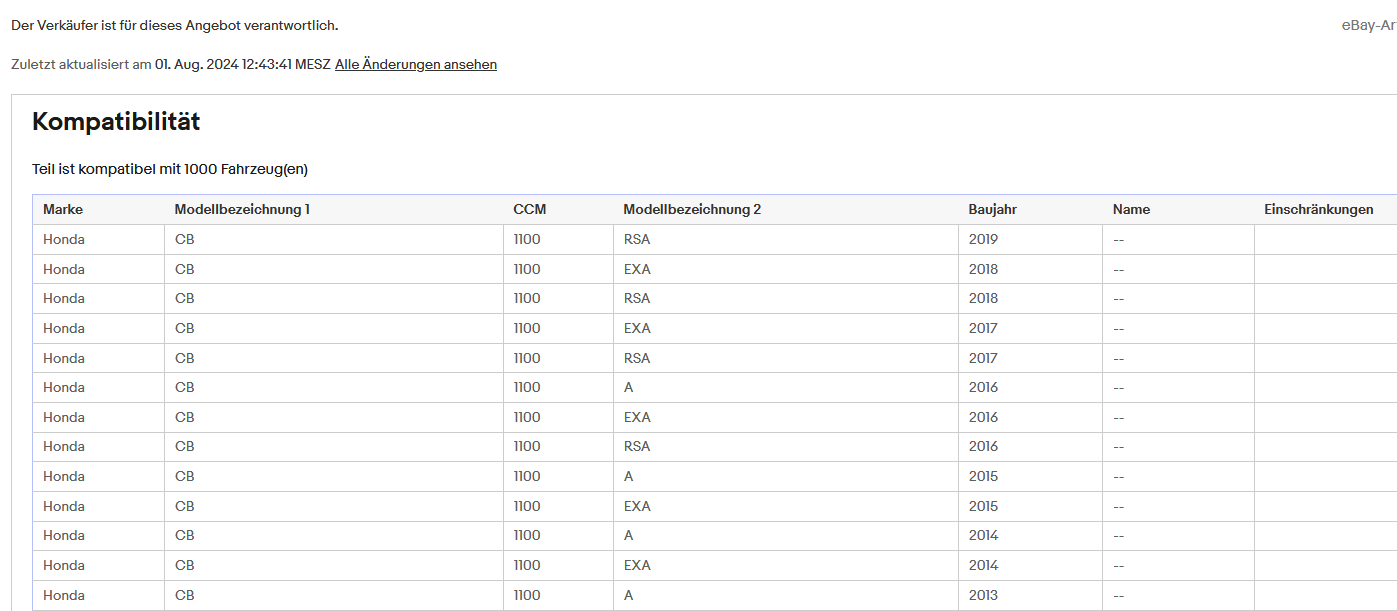Click 'RSA' in the 2019 row
The image size is (1397, 611).
coord(637,240)
